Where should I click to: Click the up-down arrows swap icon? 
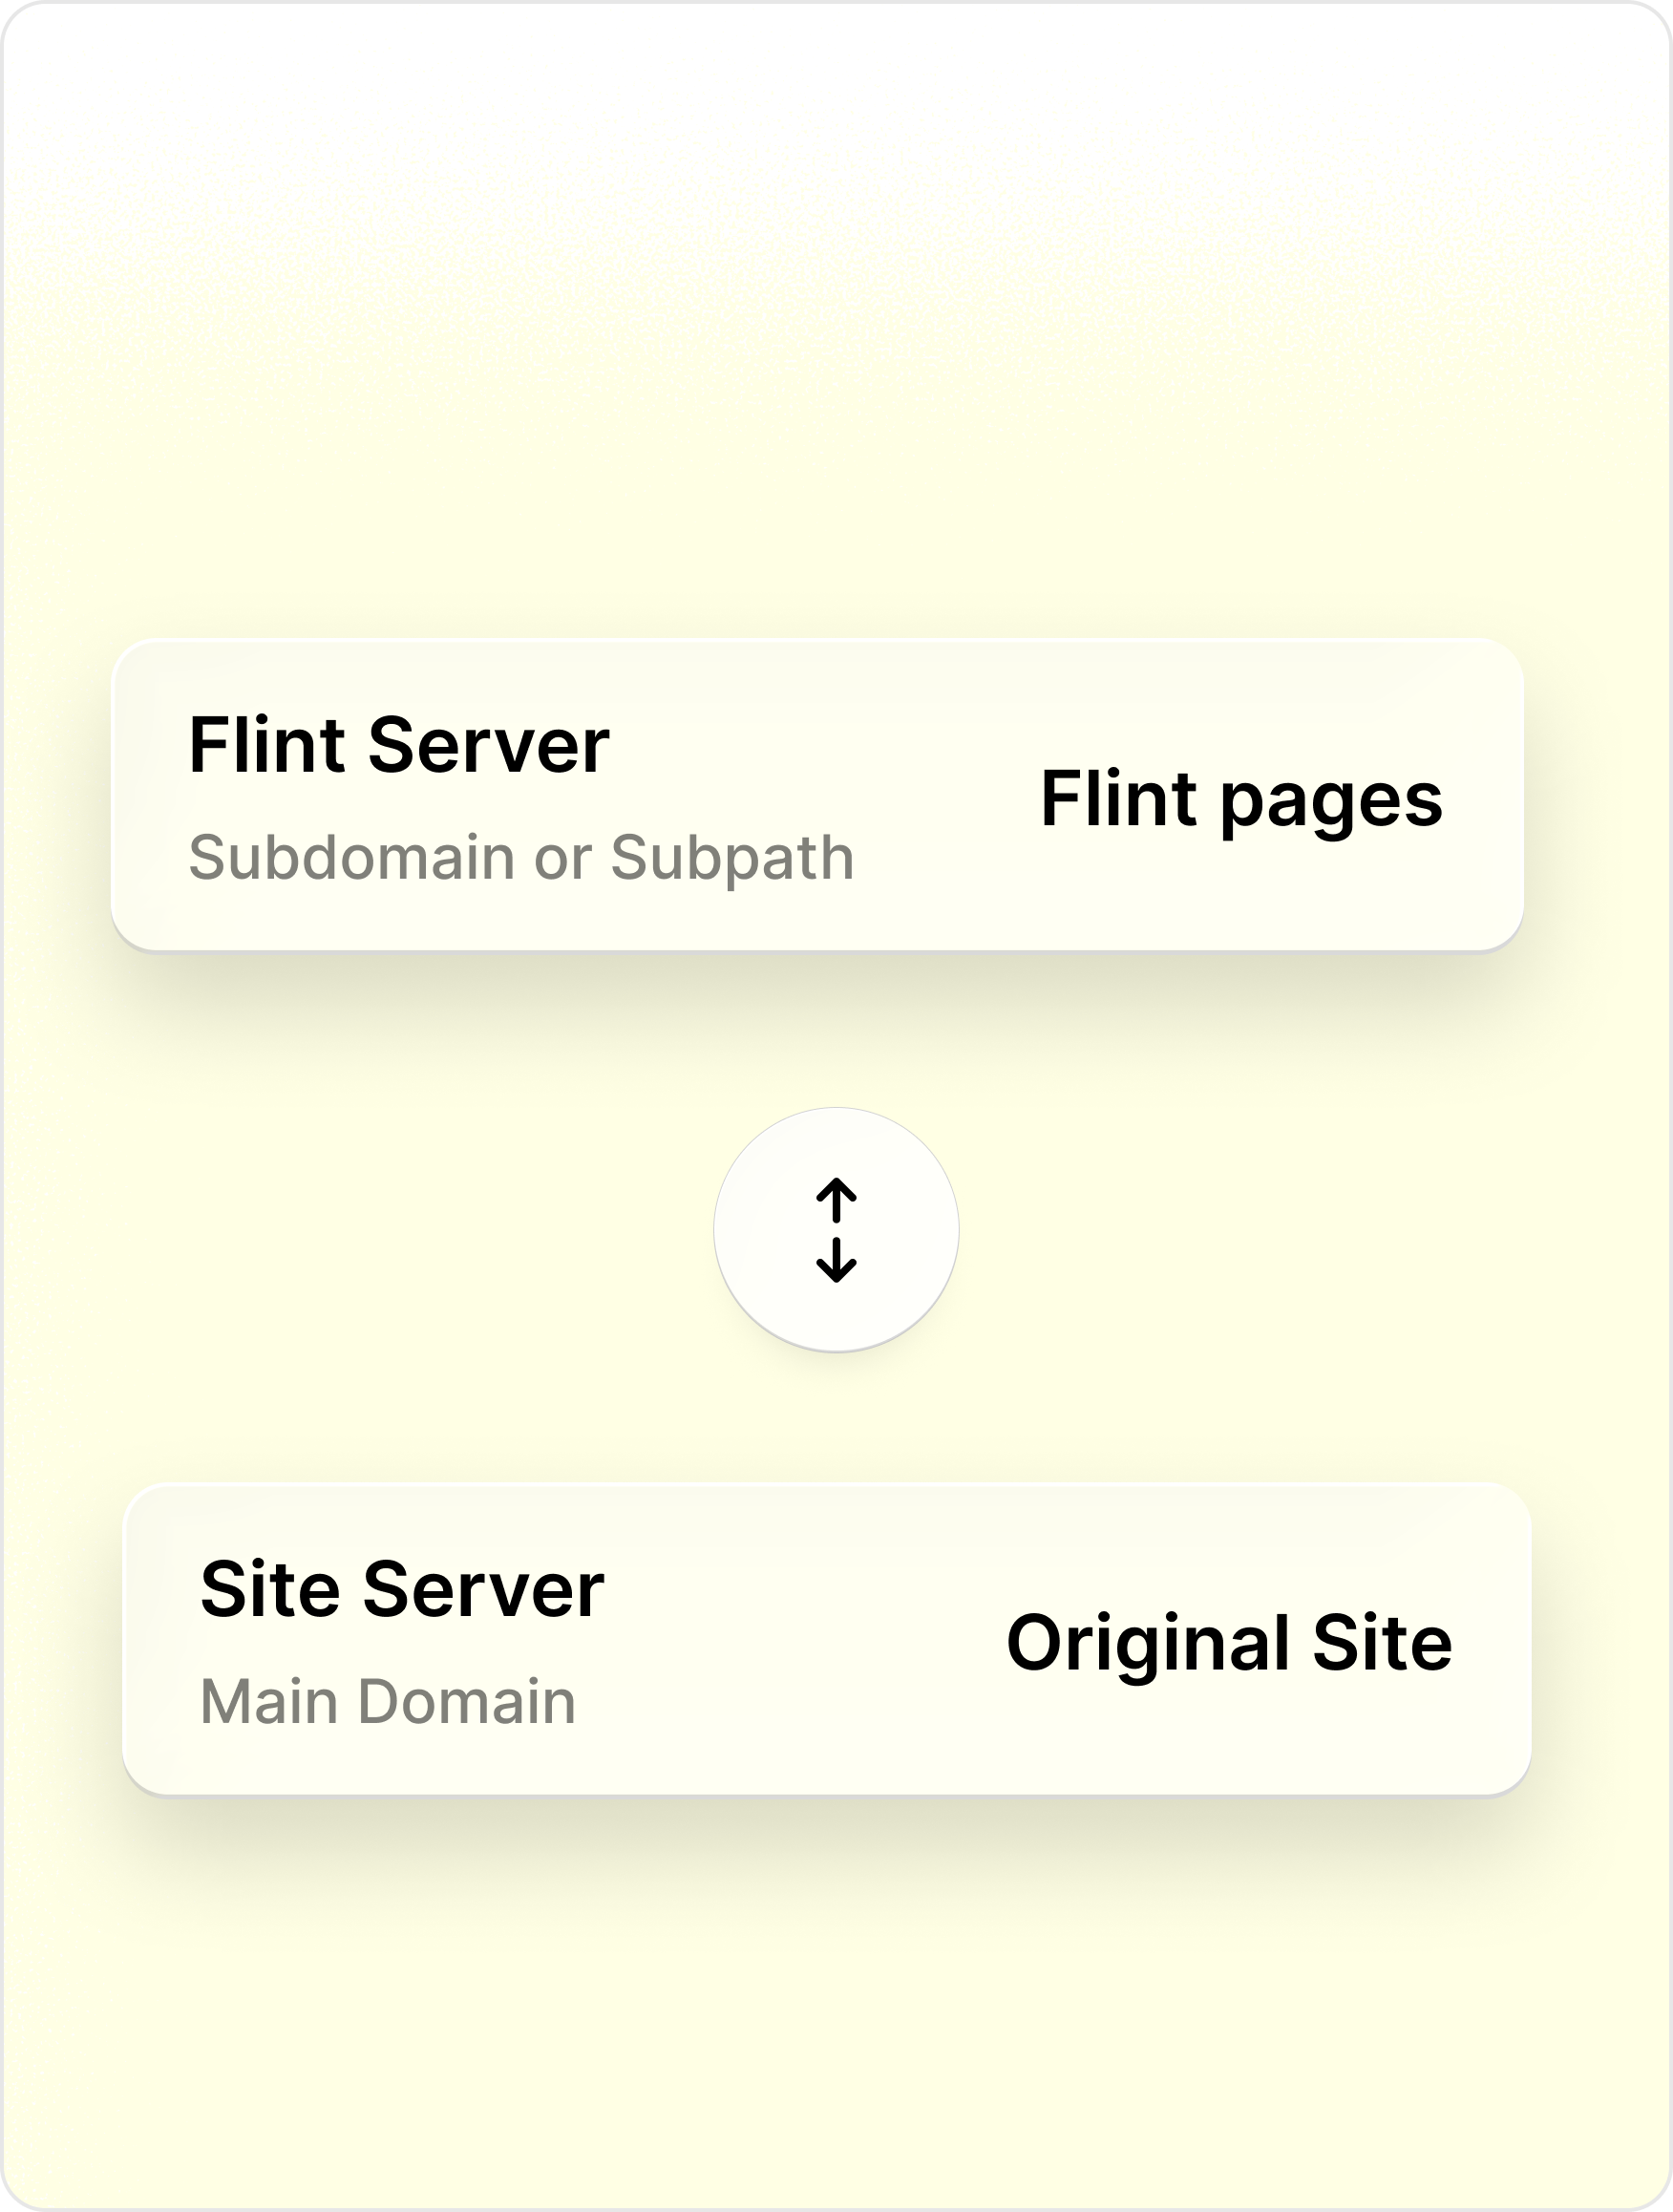coord(836,1230)
